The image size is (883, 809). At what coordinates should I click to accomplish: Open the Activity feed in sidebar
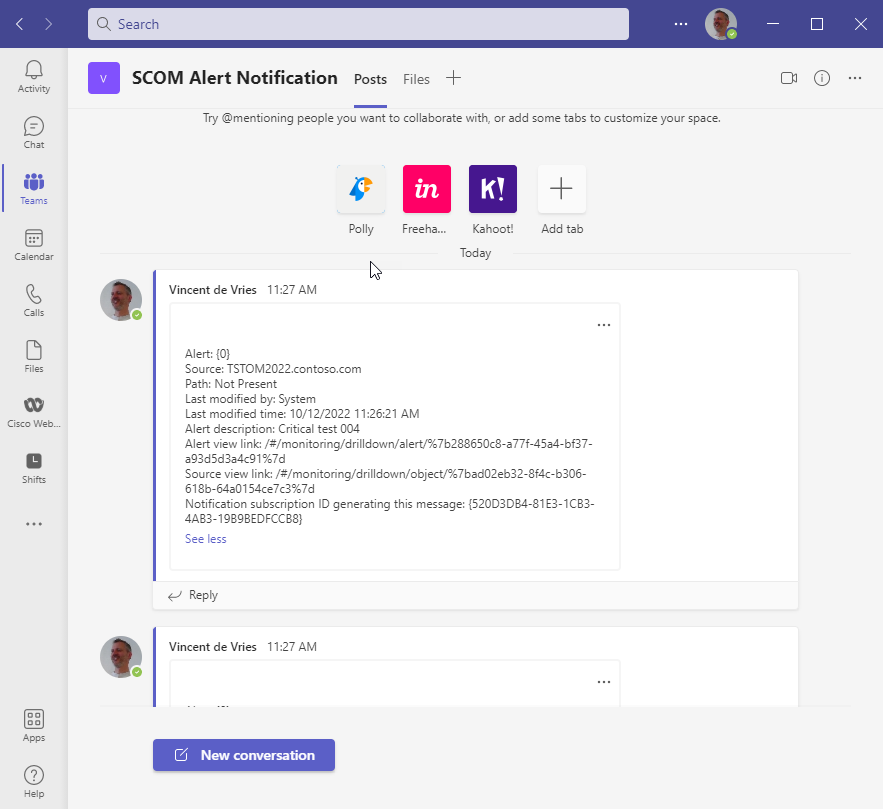pyautogui.click(x=34, y=76)
